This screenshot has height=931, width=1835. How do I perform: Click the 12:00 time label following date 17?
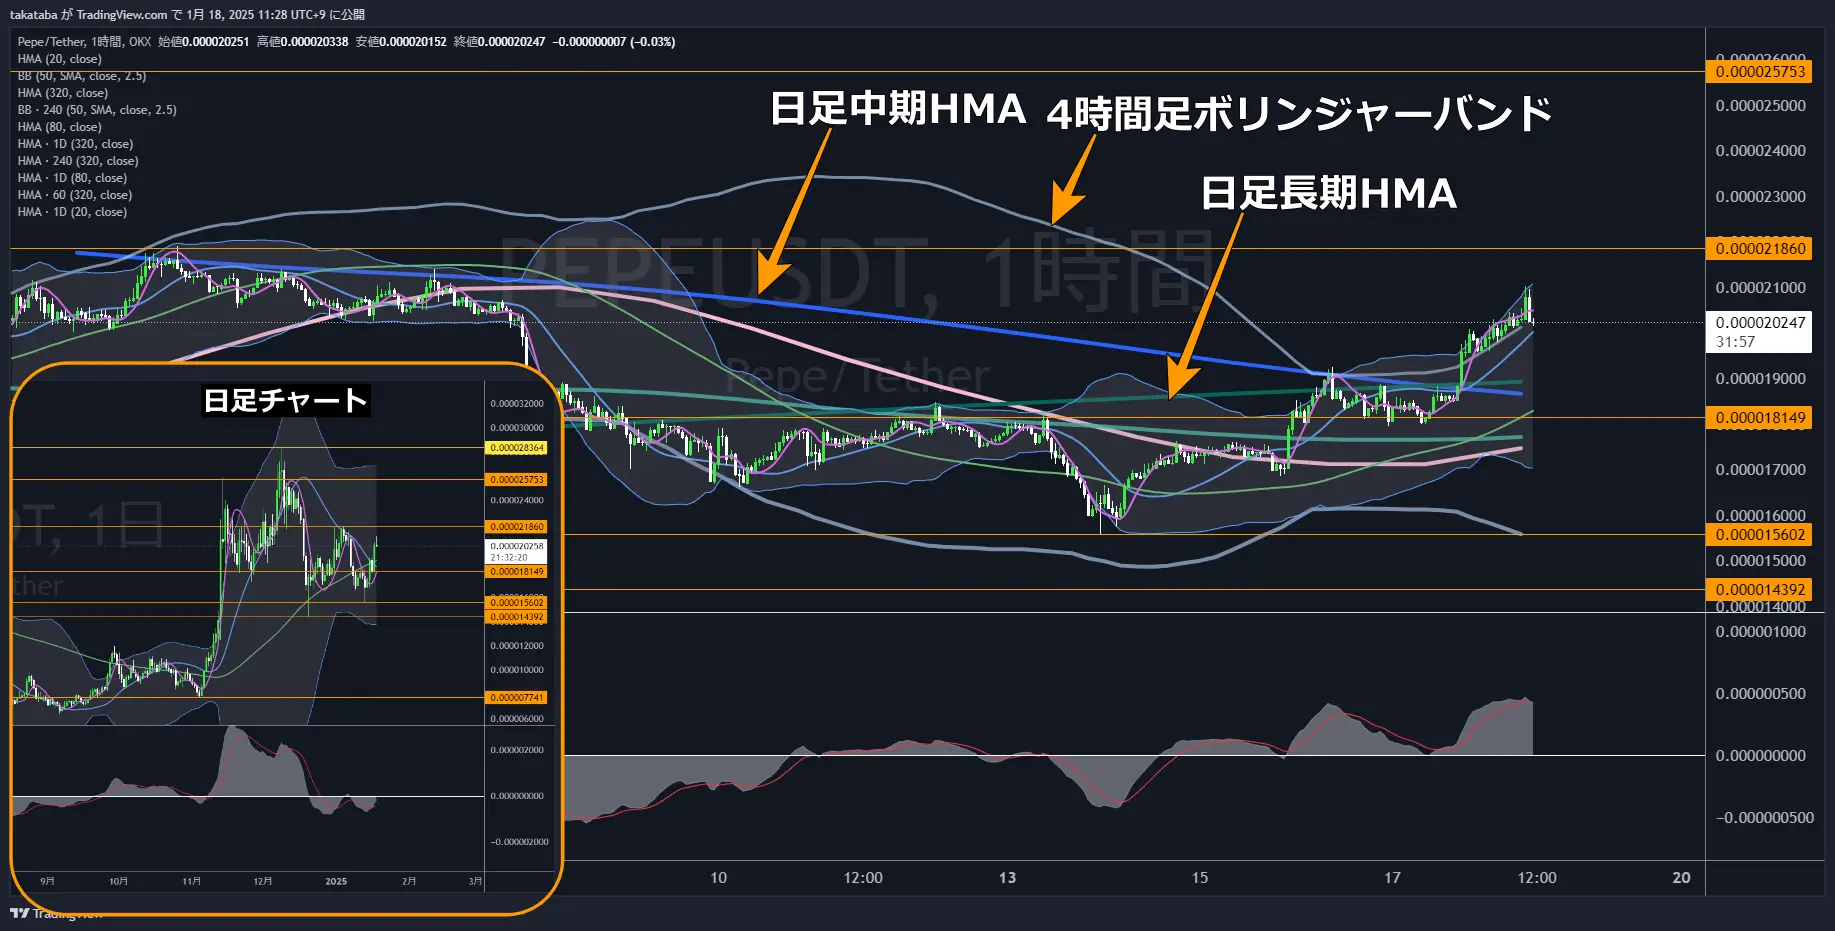(1537, 877)
